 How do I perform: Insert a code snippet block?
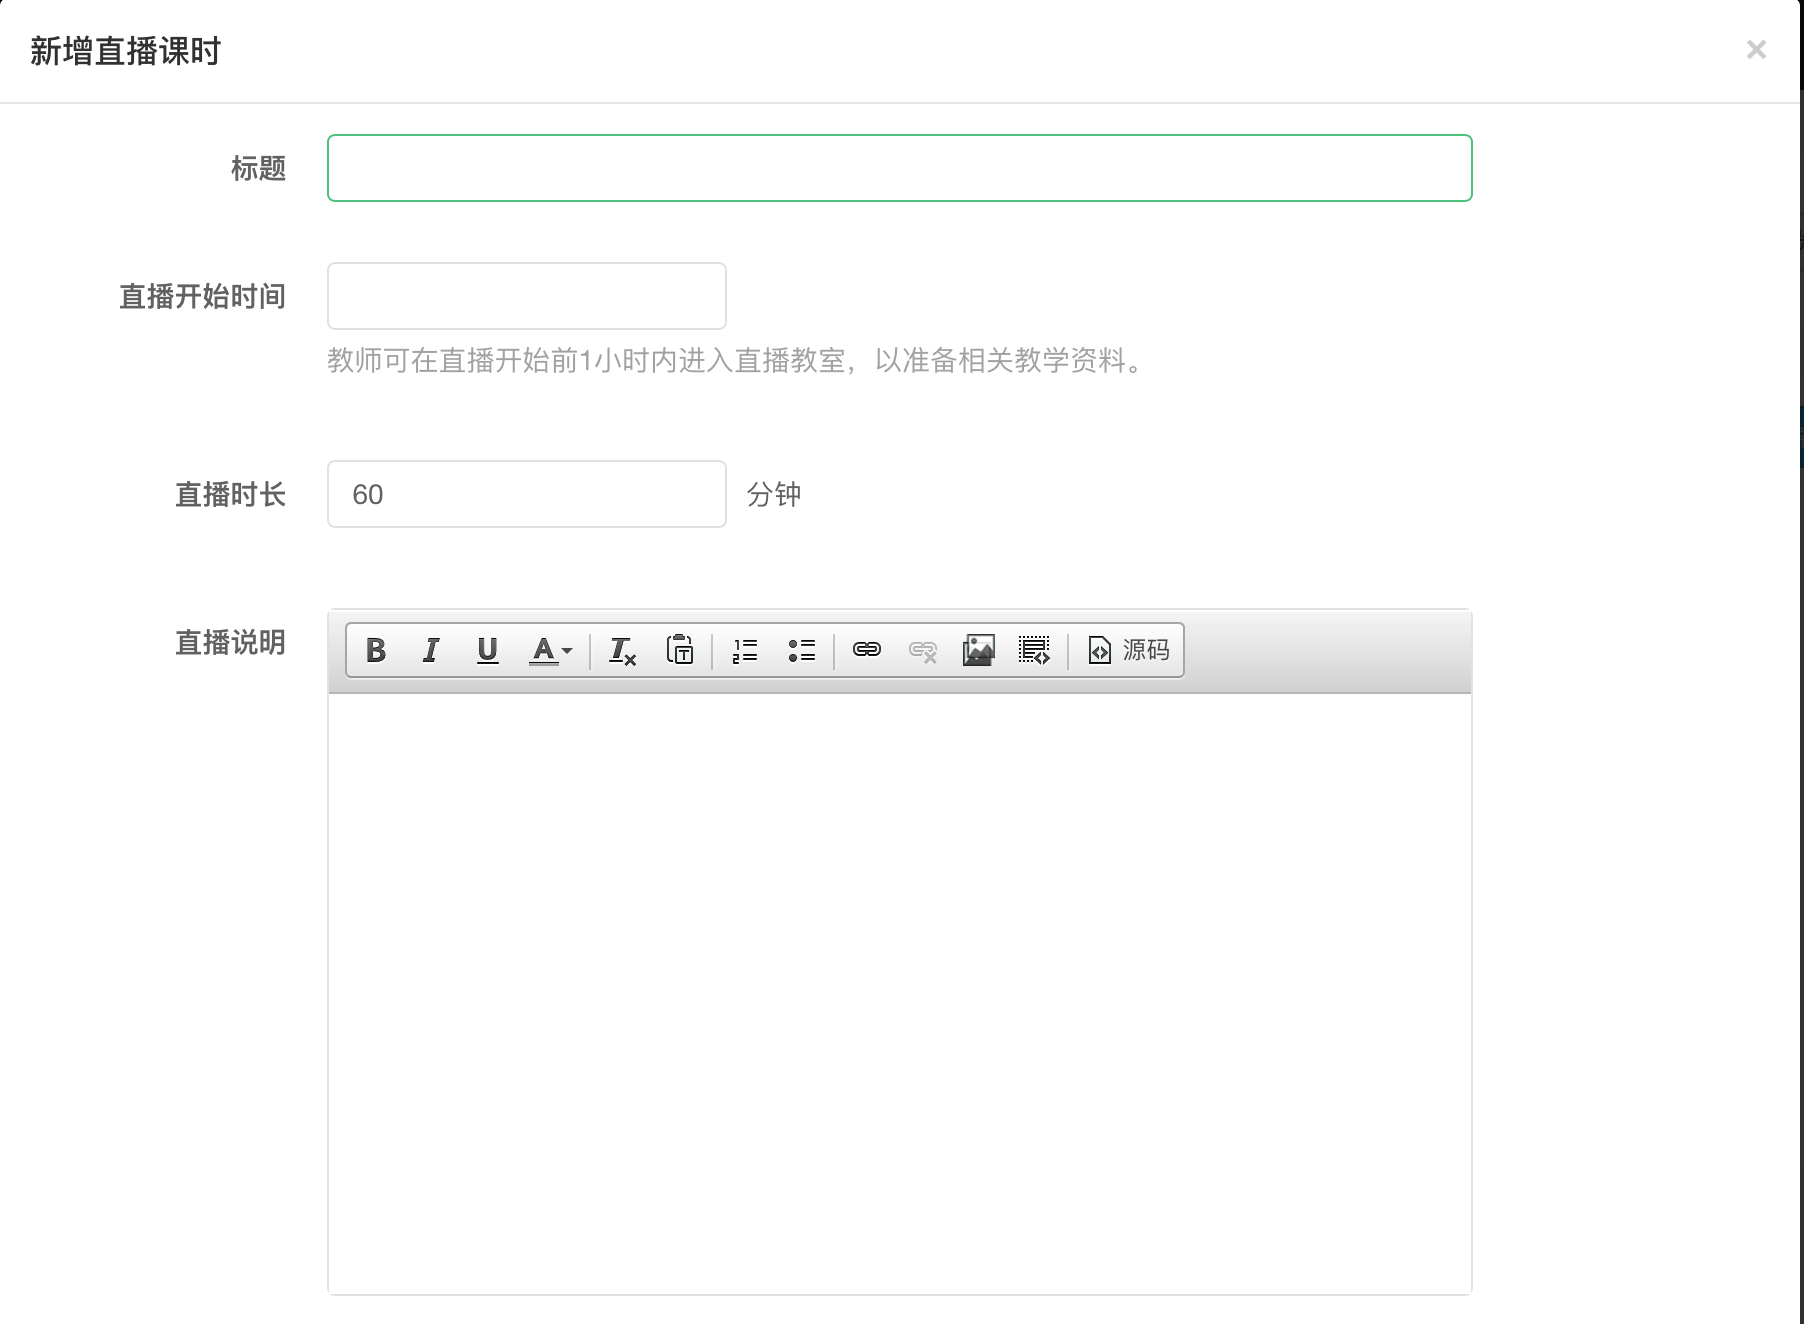(x=1034, y=651)
